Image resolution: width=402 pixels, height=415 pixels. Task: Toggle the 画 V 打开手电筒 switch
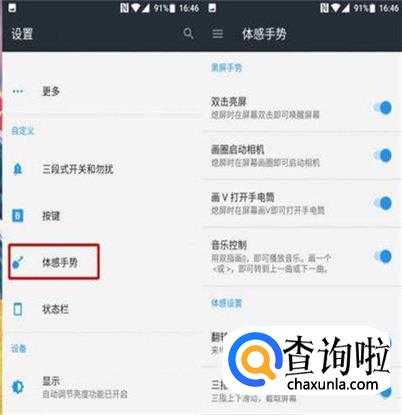point(383,203)
